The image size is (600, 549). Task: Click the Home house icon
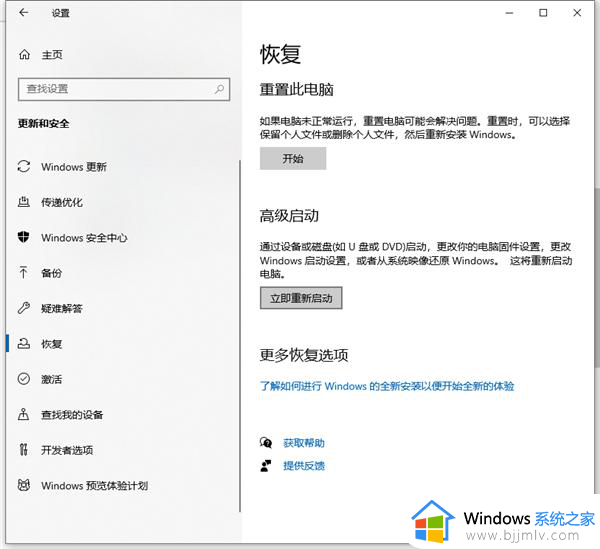[24, 55]
